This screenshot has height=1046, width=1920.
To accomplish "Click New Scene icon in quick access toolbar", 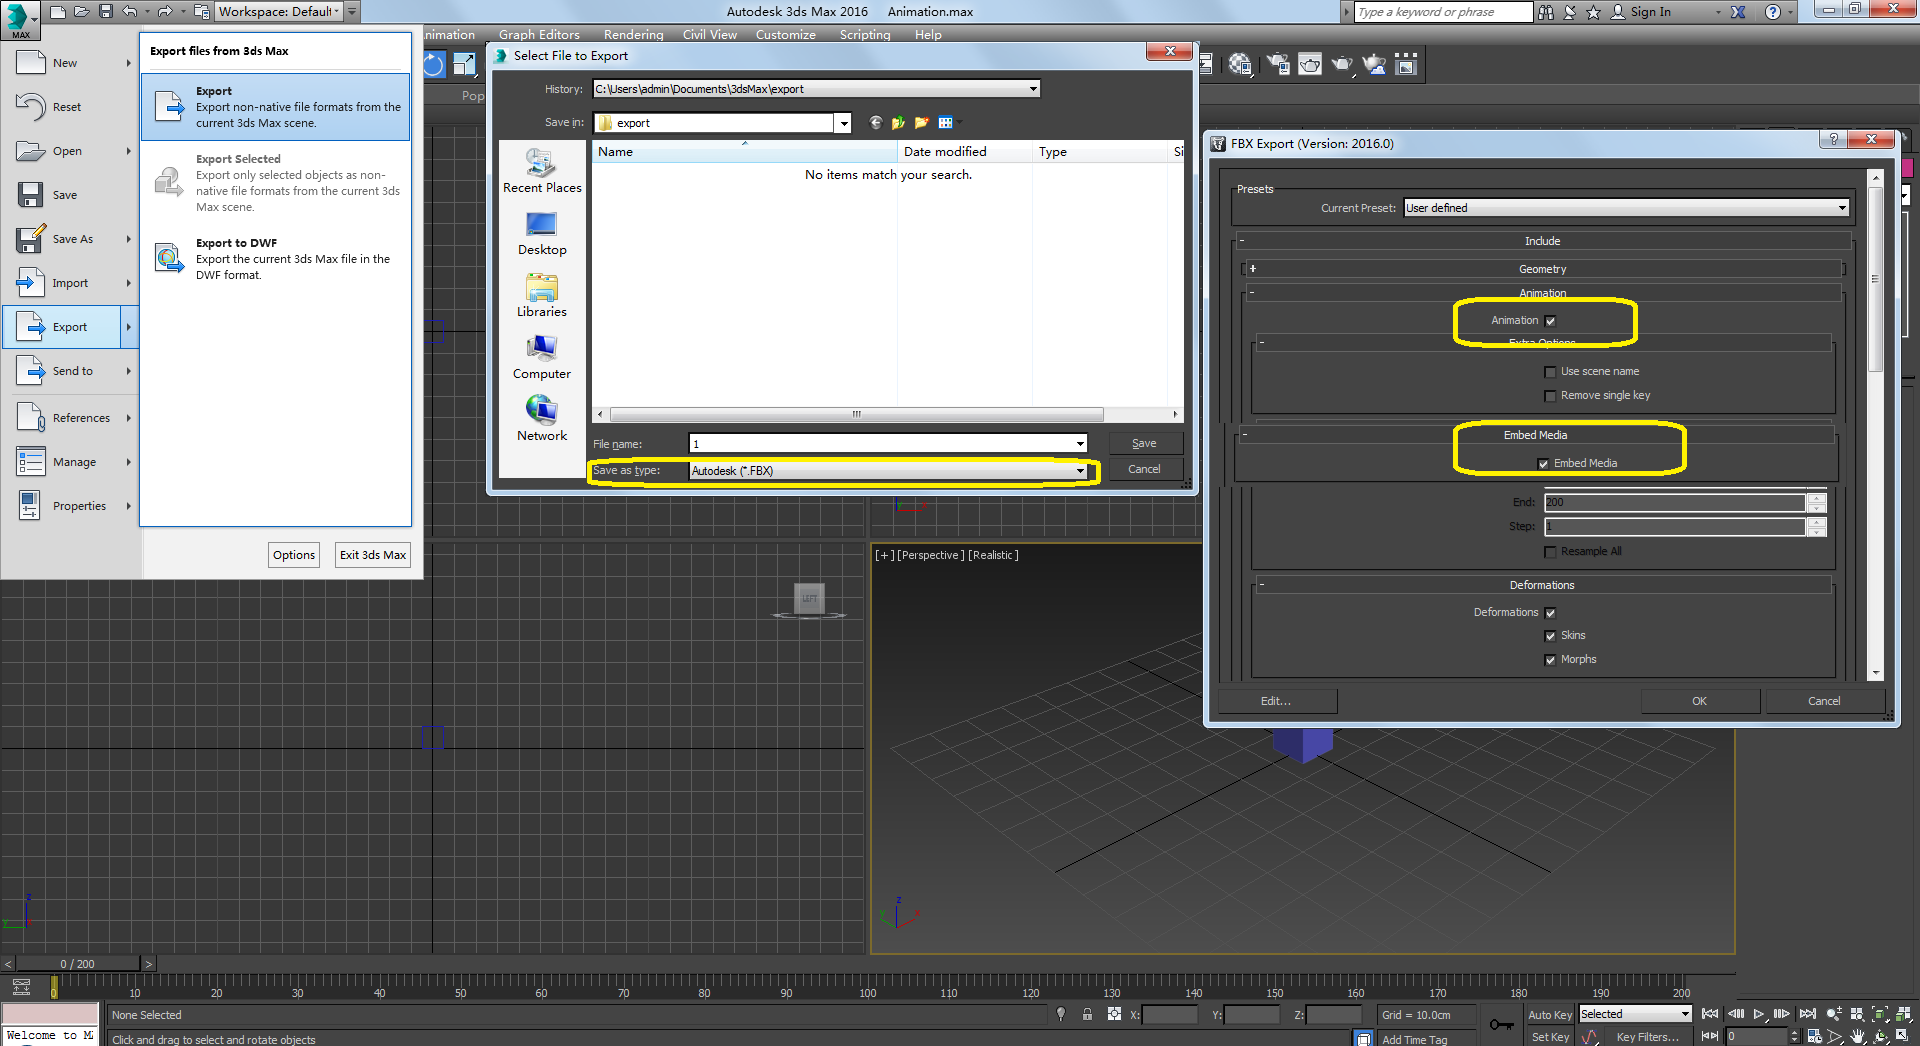I will pos(58,12).
